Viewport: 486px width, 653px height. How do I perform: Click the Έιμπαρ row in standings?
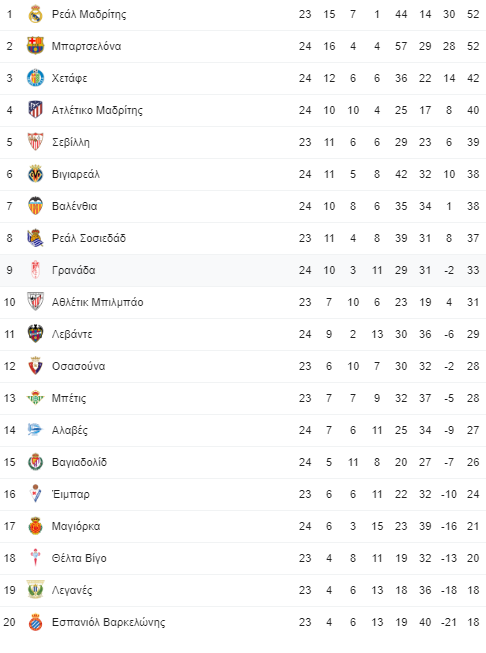[243, 494]
